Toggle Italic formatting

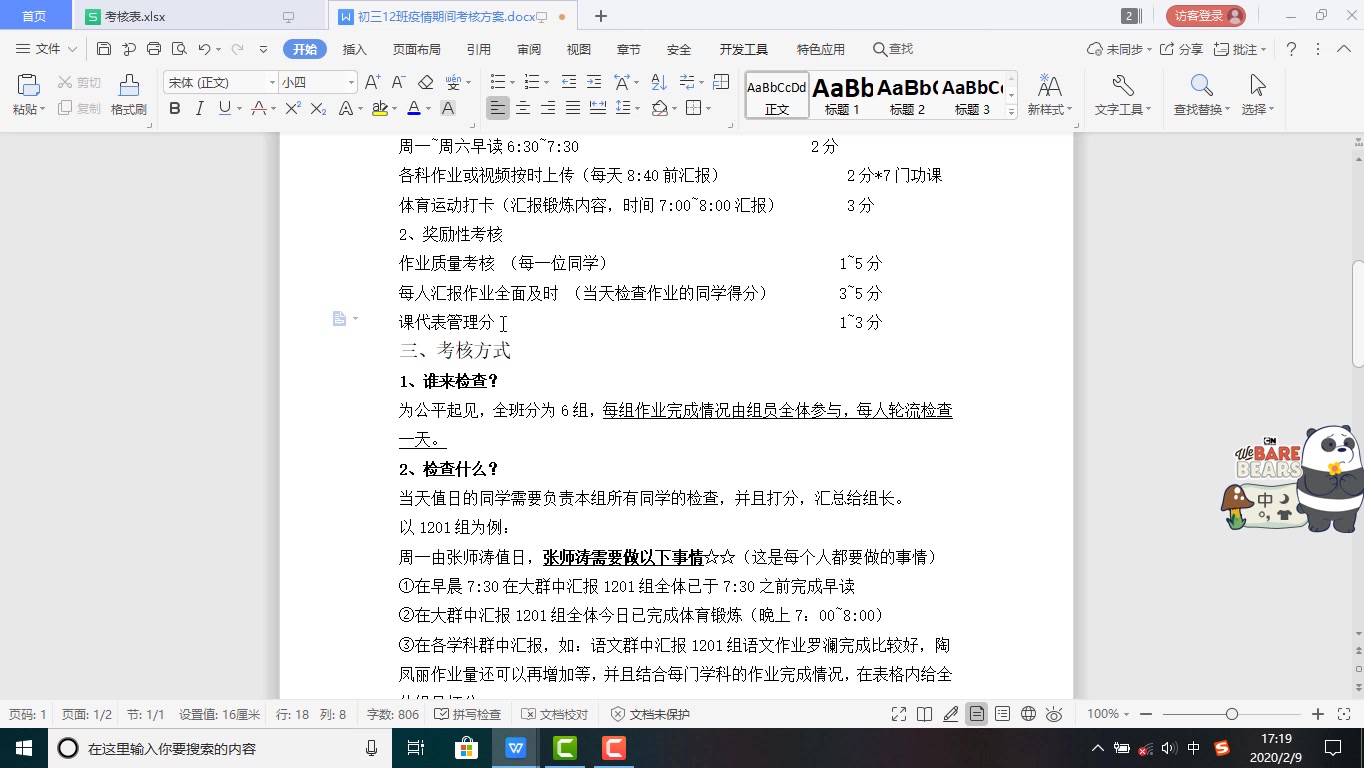click(x=199, y=108)
